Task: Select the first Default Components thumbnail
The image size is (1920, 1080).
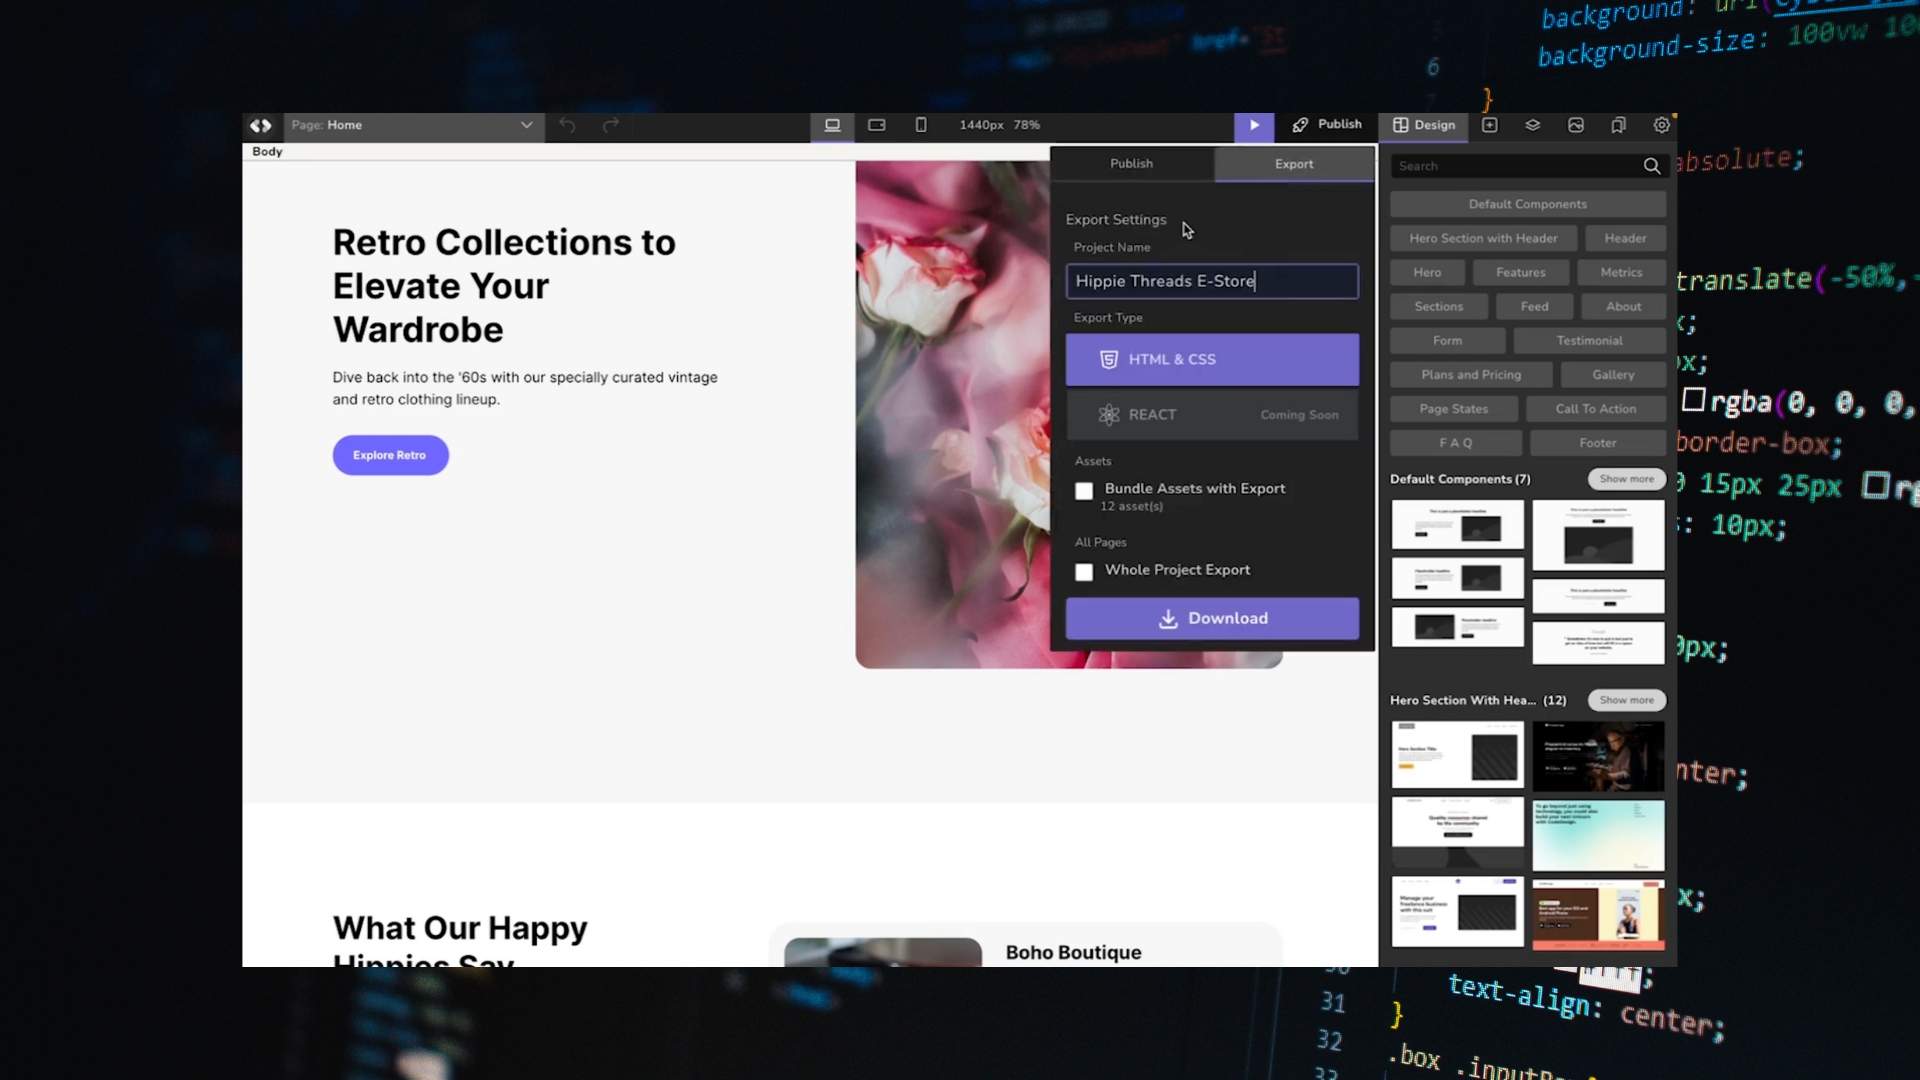Action: click(1458, 525)
